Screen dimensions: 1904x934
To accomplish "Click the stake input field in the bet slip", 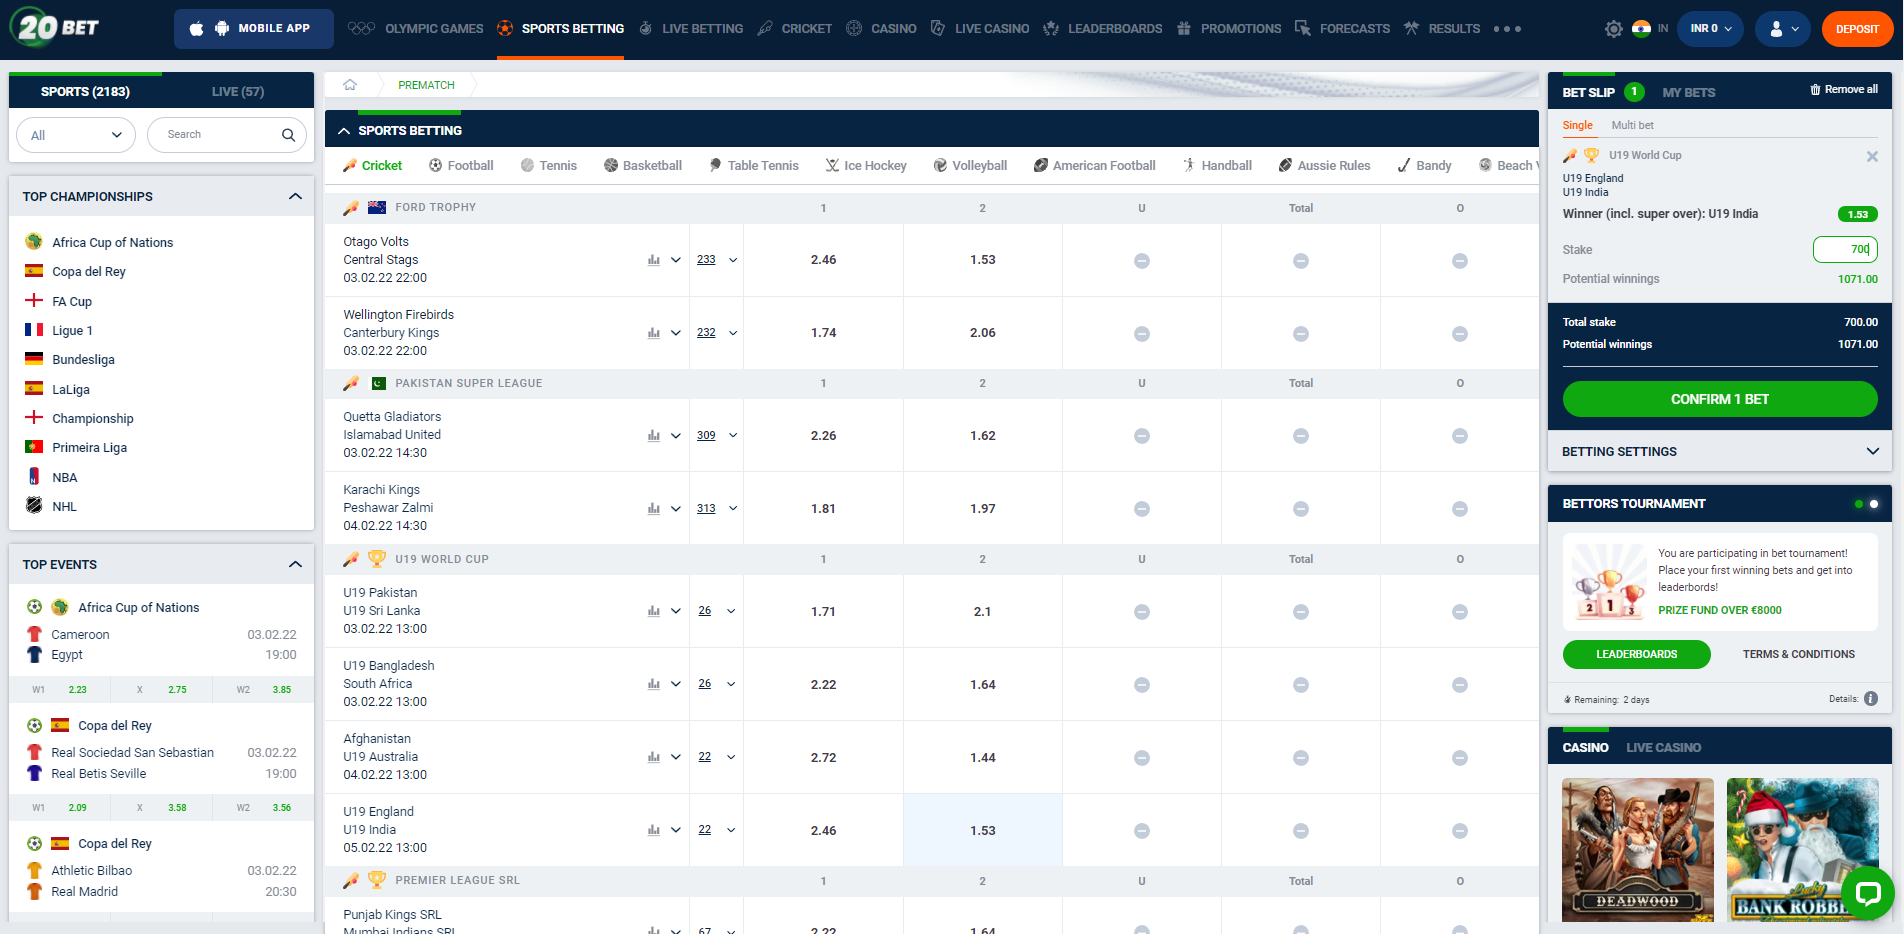I will (1843, 249).
